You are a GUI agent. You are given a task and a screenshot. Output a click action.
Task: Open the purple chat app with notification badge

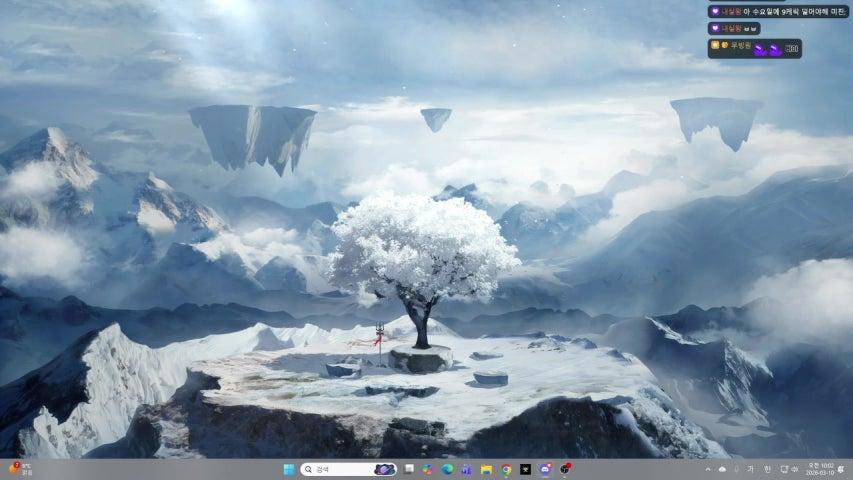point(545,469)
